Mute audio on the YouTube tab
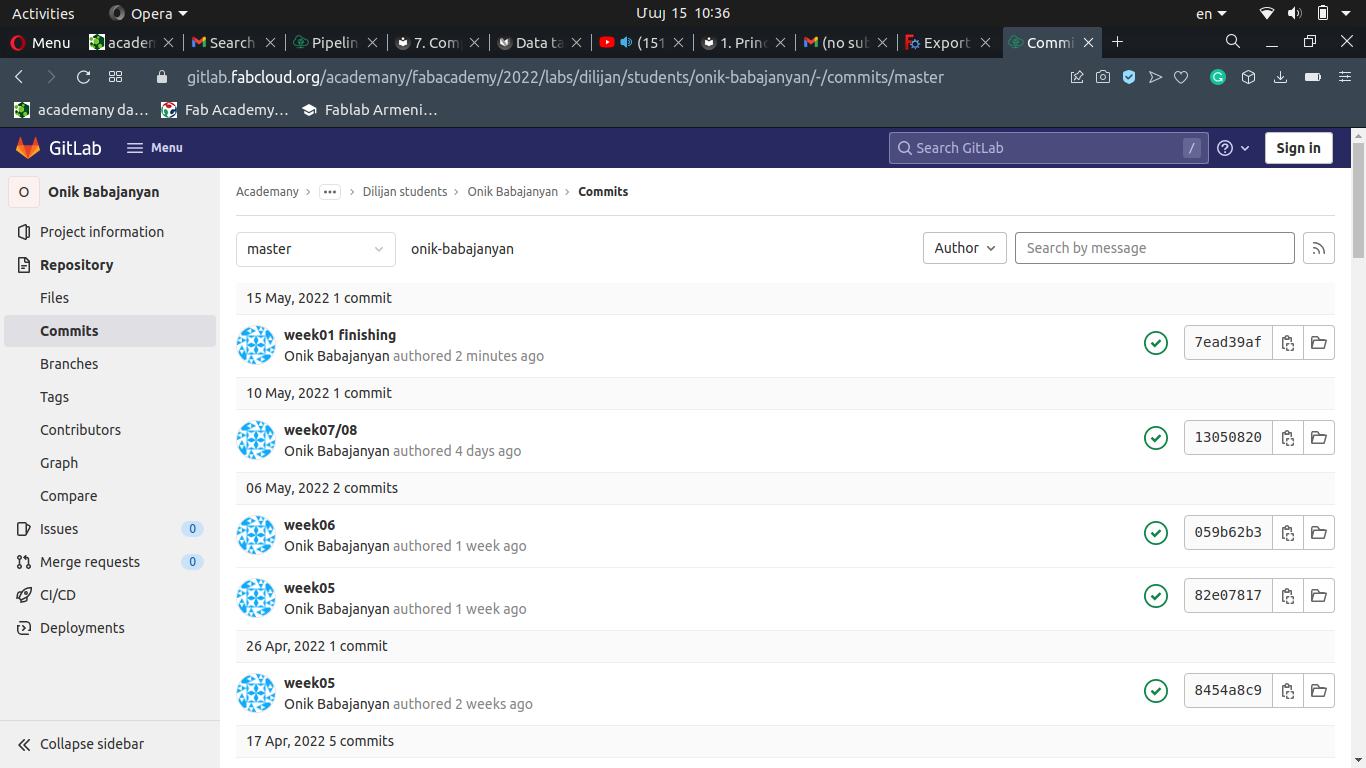Screen dimensions: 1366x768 coord(626,42)
